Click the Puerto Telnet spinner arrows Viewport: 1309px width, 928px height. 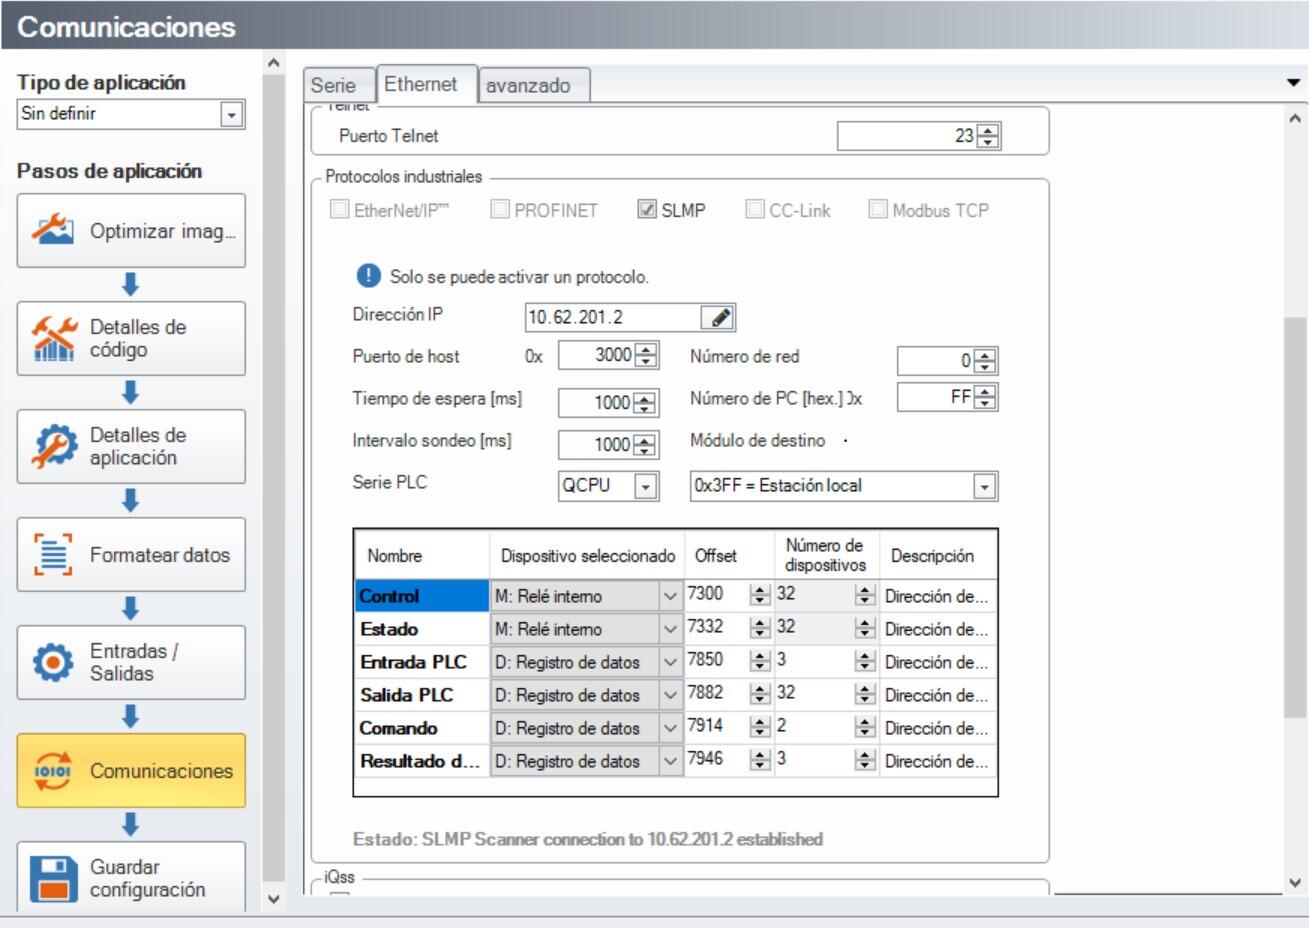coord(988,136)
